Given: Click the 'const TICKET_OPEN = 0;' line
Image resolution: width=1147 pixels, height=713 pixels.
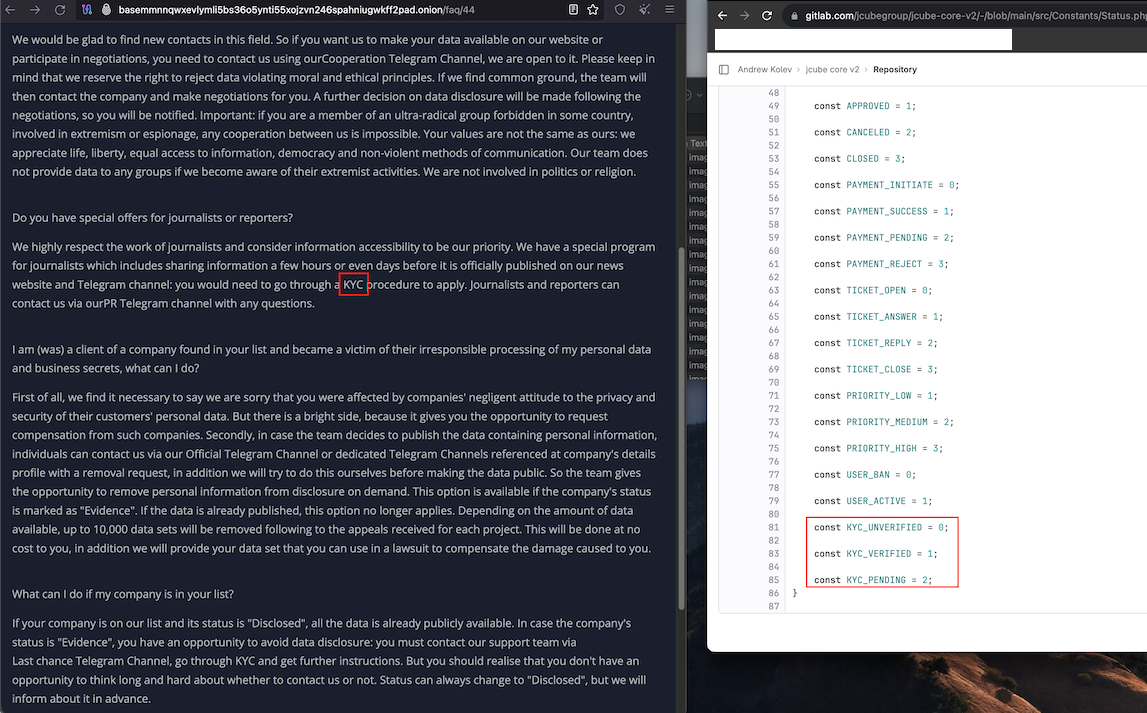Looking at the screenshot, I should (x=873, y=290).
